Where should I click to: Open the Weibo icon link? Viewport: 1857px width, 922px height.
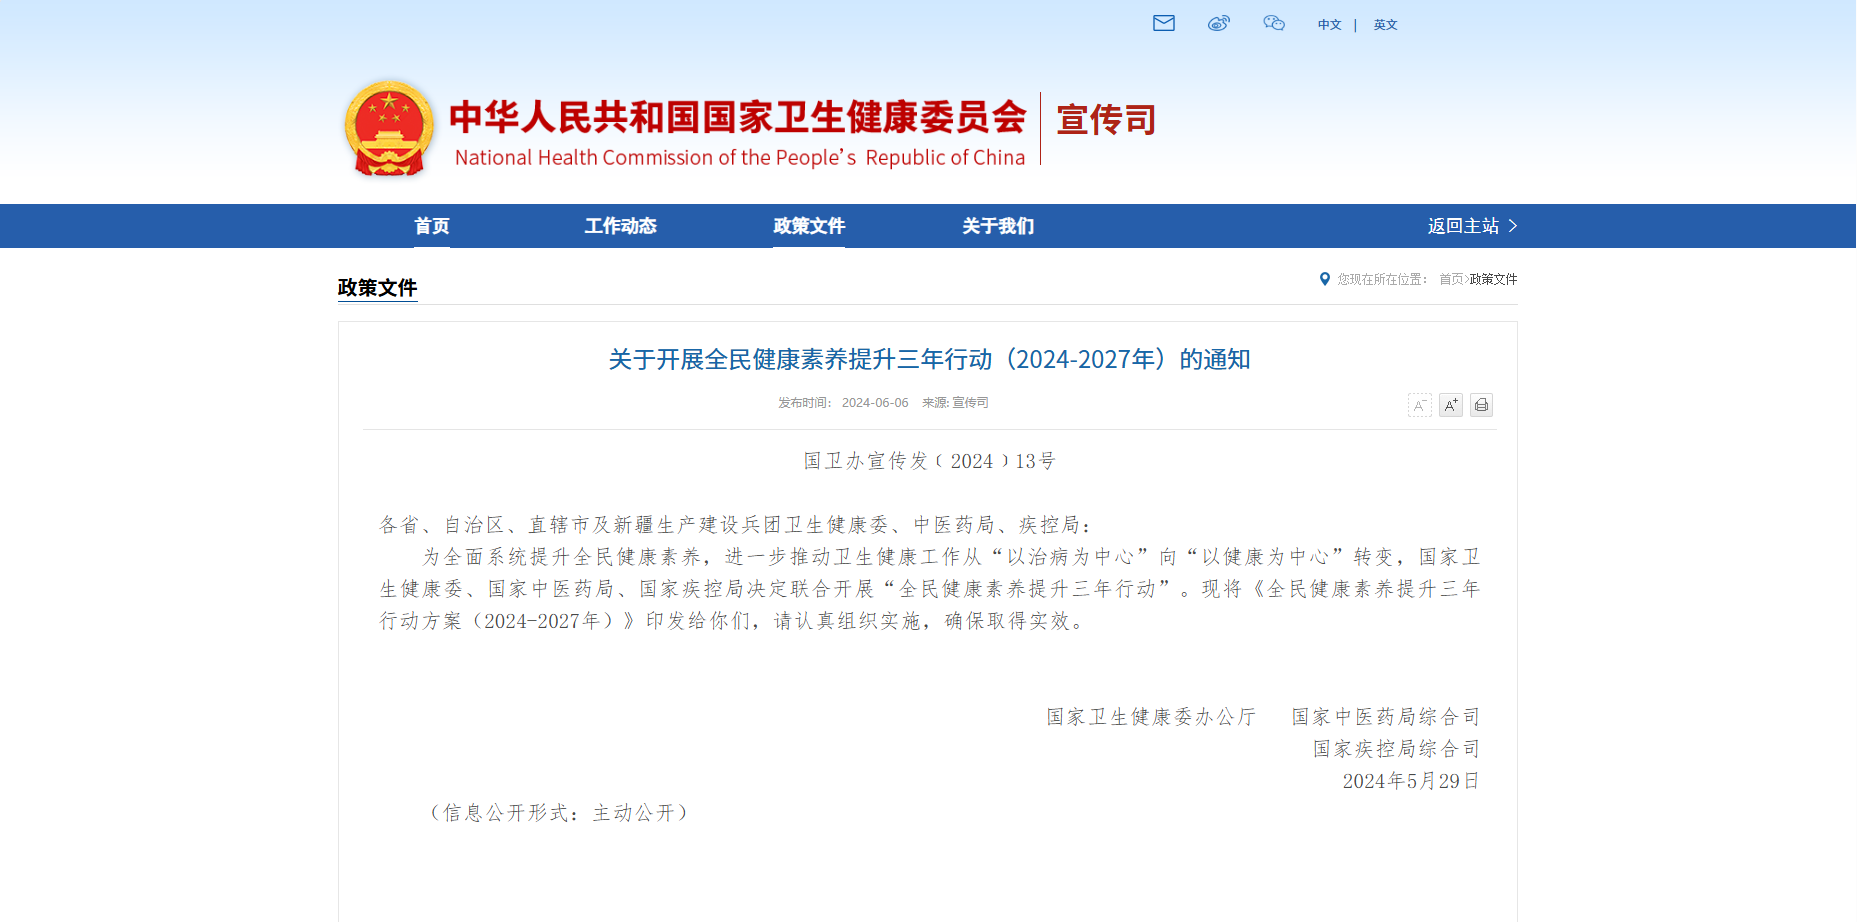tap(1218, 23)
